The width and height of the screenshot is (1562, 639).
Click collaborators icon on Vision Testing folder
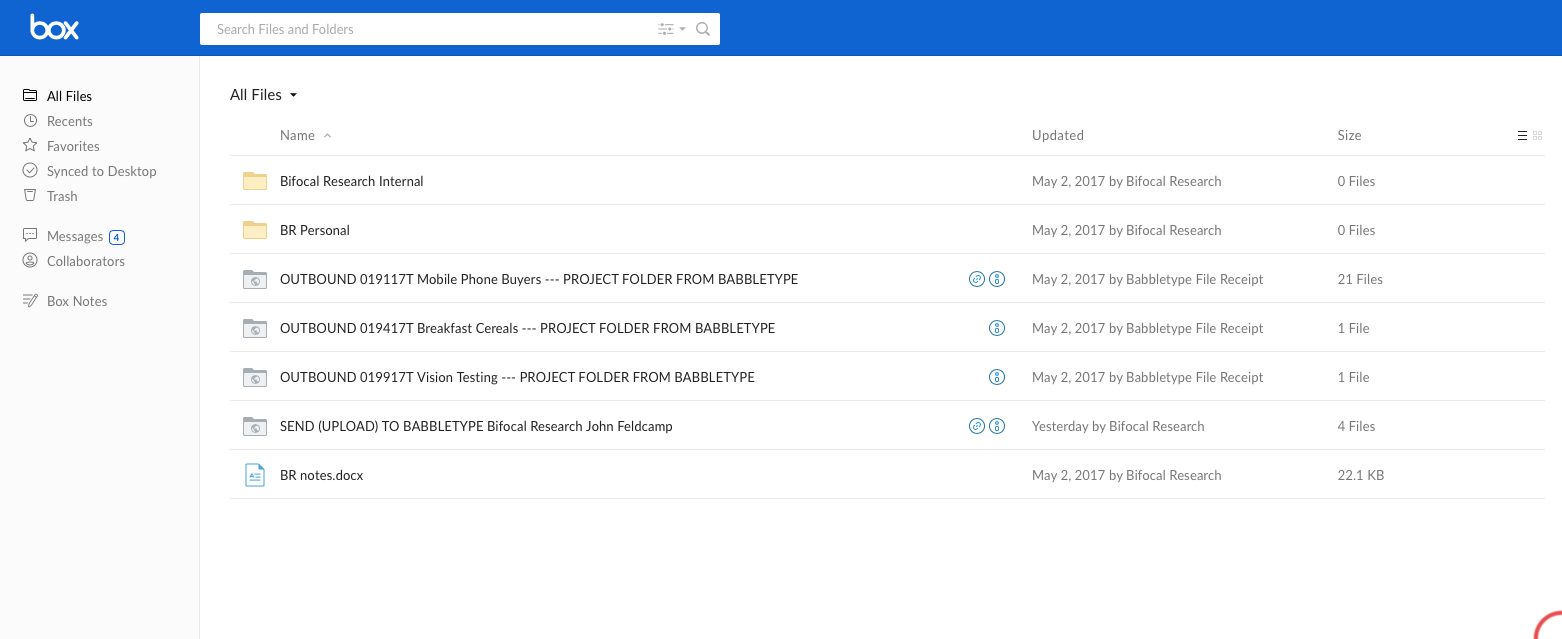996,377
